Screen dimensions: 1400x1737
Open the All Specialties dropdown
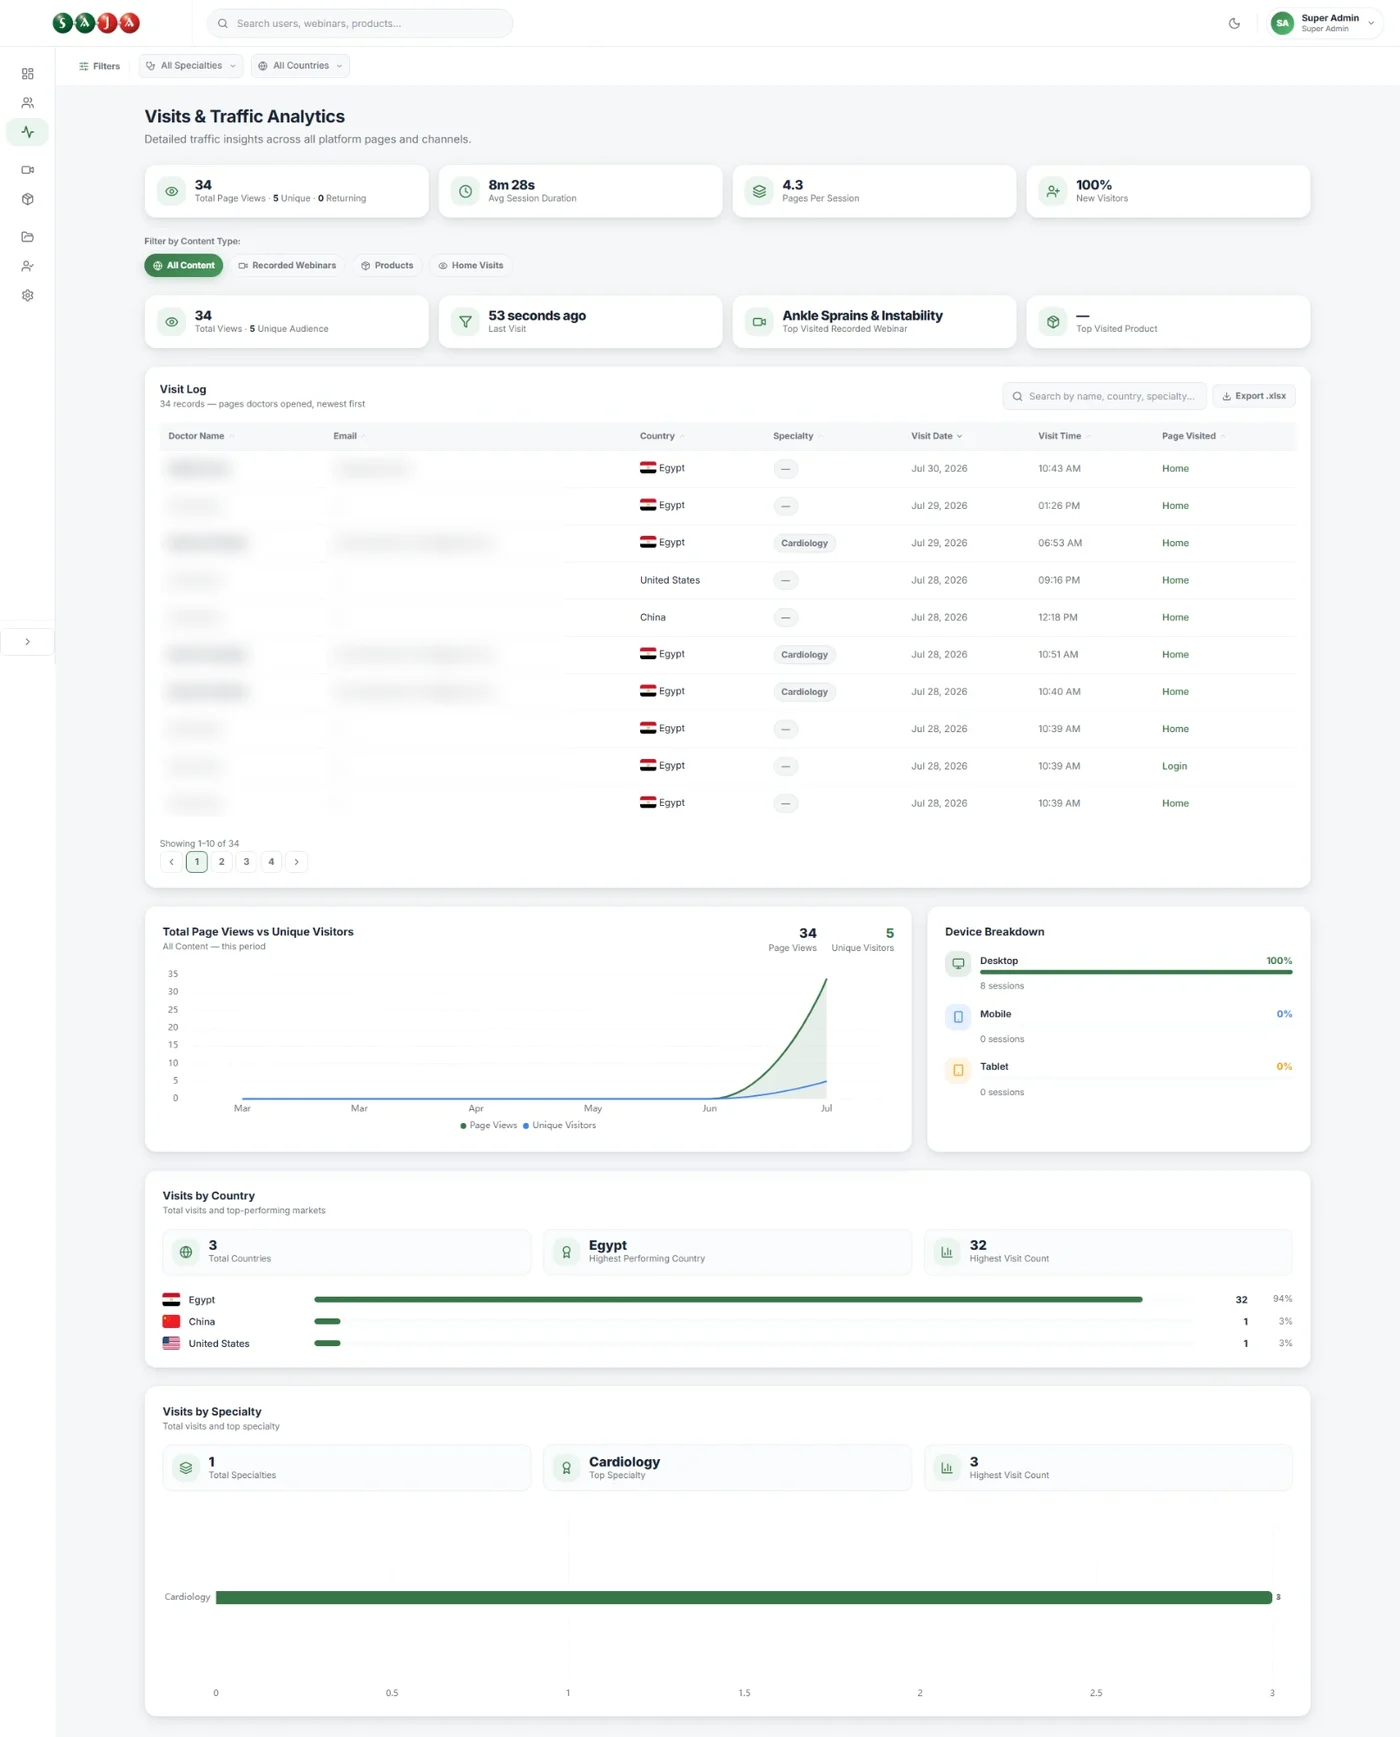click(191, 66)
